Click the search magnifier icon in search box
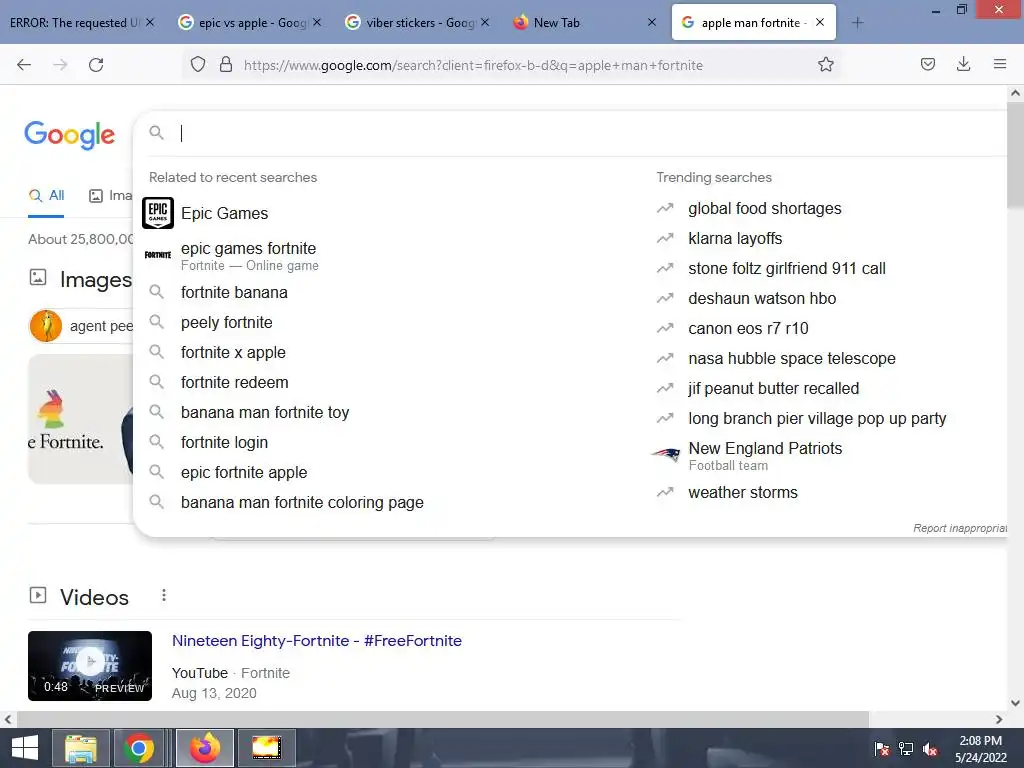 coord(156,133)
